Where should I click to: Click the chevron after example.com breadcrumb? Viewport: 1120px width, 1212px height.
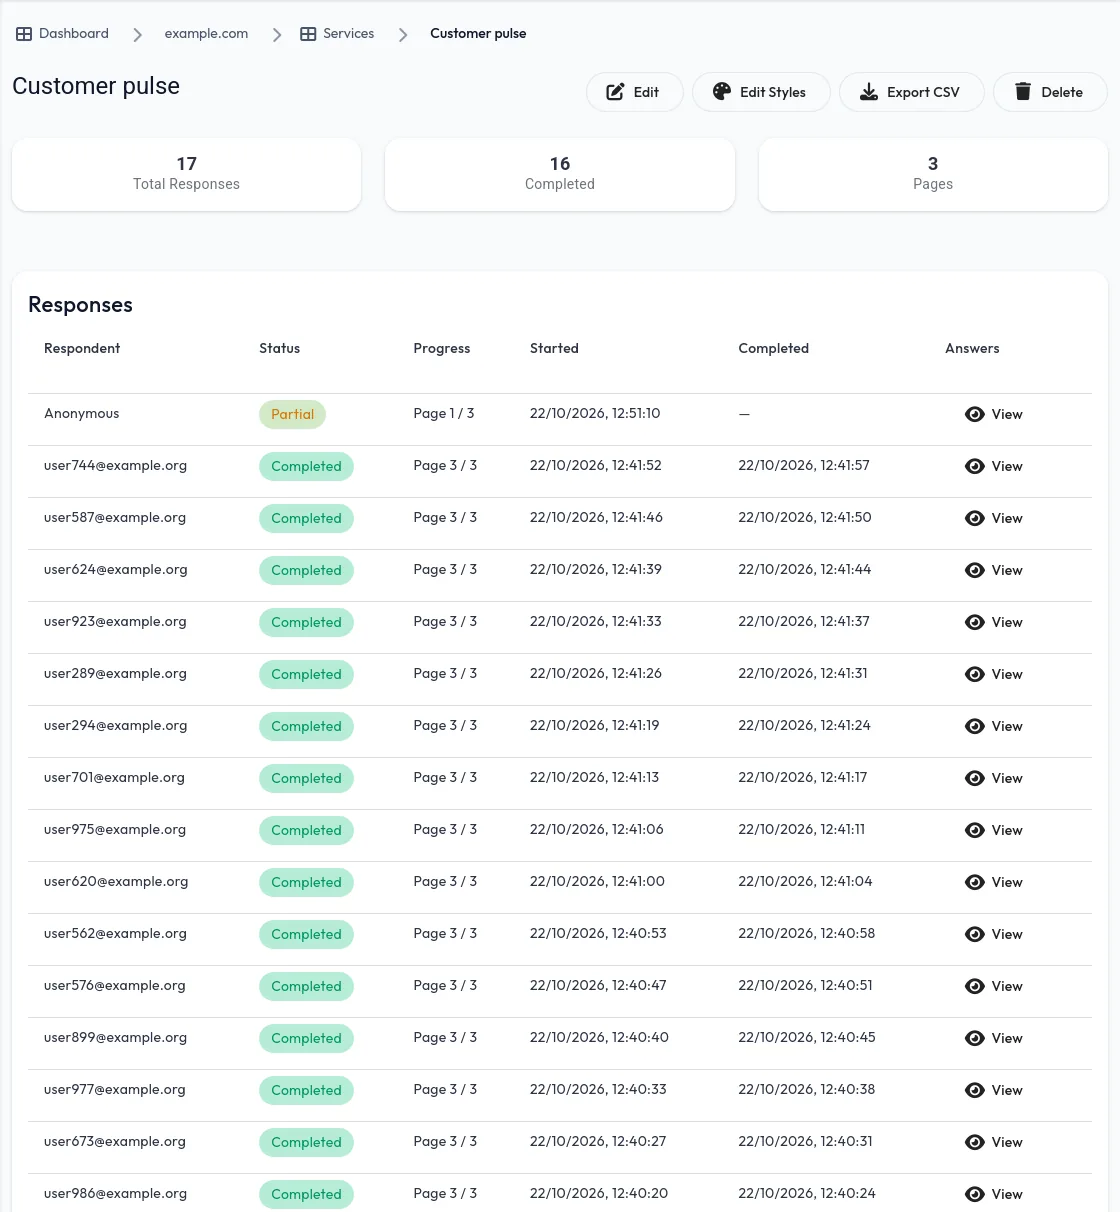[x=277, y=35]
